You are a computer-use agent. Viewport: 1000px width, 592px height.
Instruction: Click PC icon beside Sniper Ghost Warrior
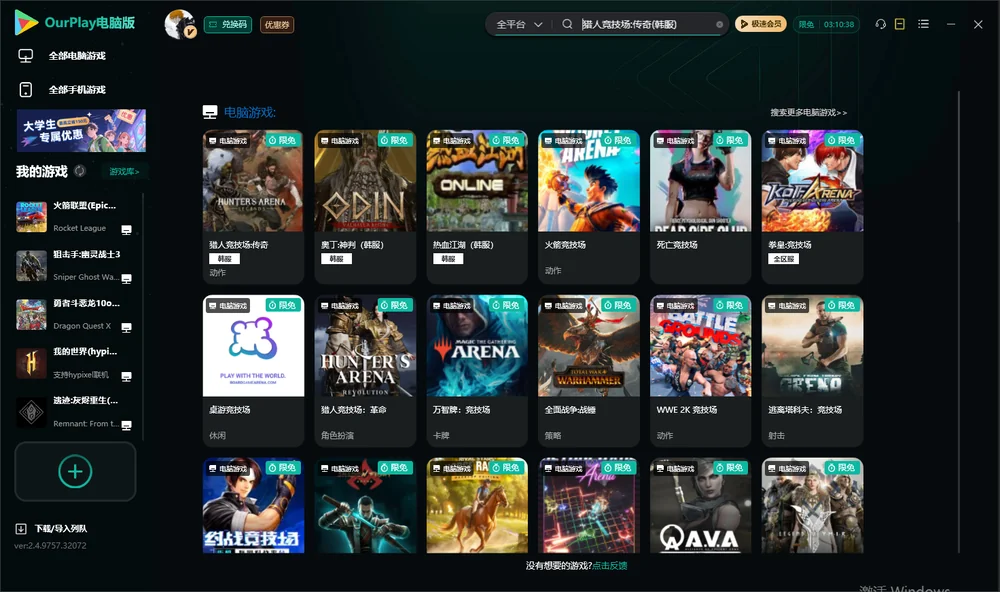click(x=126, y=279)
